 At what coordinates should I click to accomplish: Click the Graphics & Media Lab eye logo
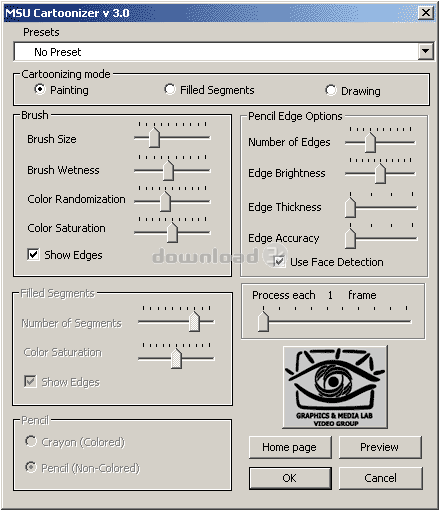(x=335, y=387)
